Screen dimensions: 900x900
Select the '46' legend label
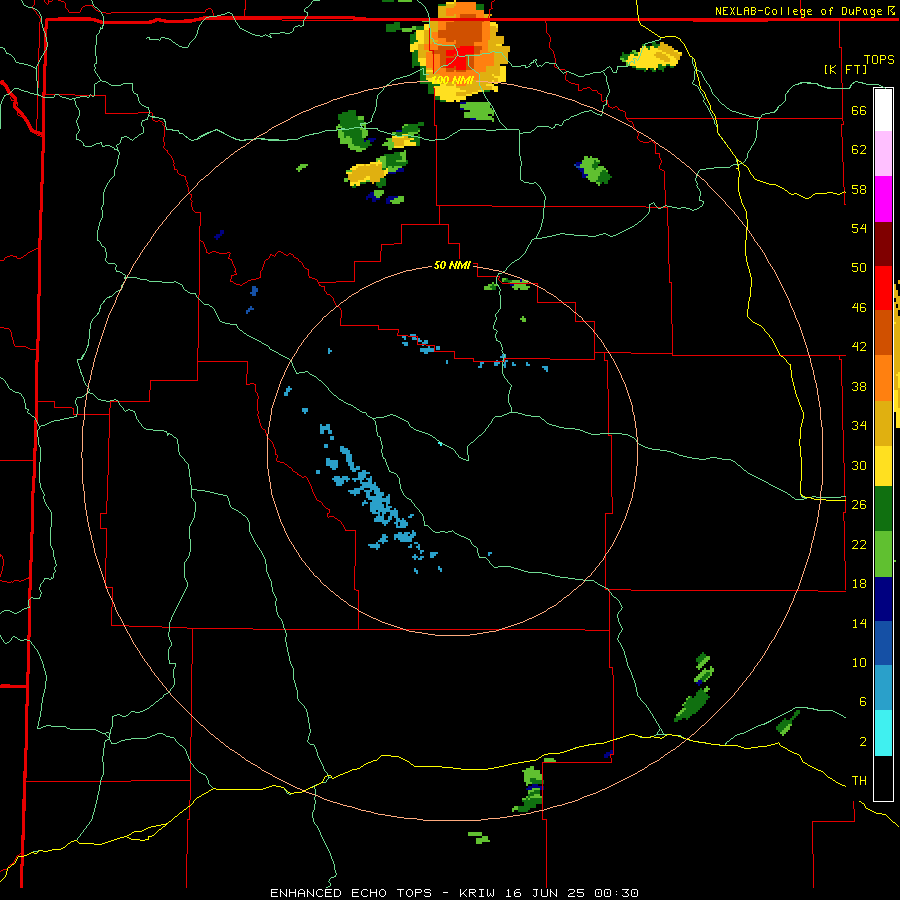[859, 308]
